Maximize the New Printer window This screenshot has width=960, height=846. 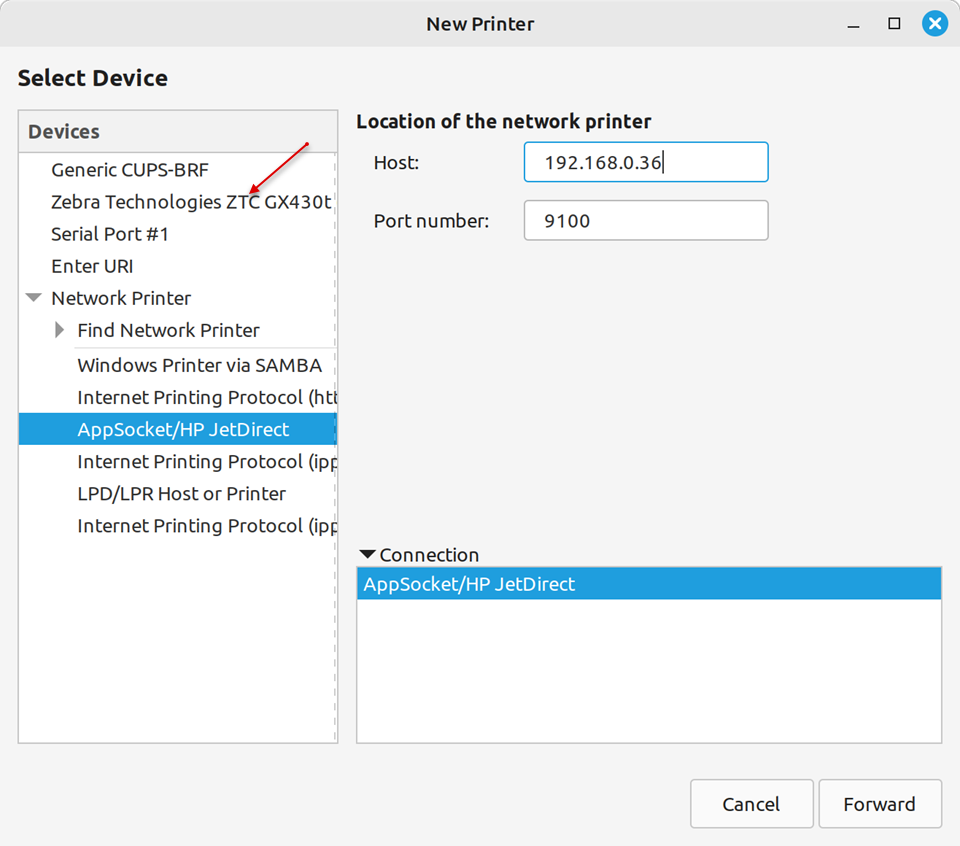pyautogui.click(x=895, y=24)
